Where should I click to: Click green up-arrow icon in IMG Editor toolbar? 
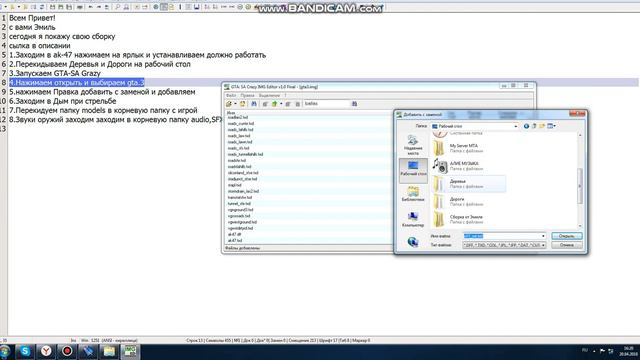click(x=275, y=104)
